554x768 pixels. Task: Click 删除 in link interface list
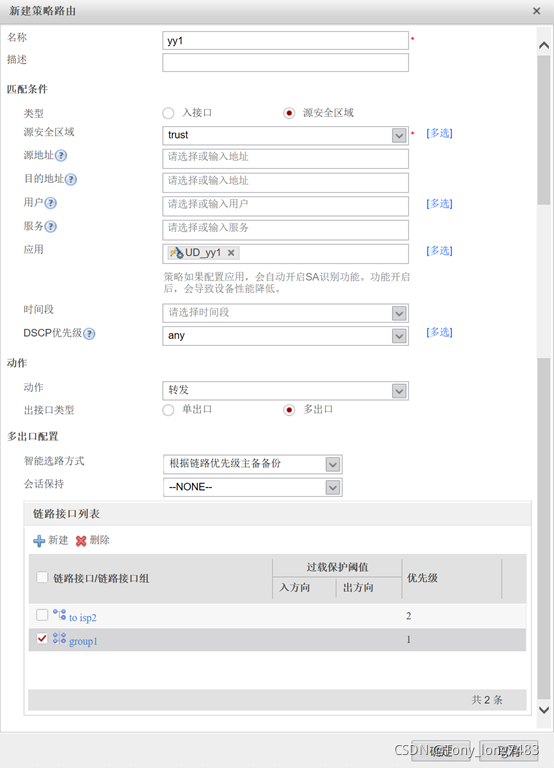tap(99, 540)
